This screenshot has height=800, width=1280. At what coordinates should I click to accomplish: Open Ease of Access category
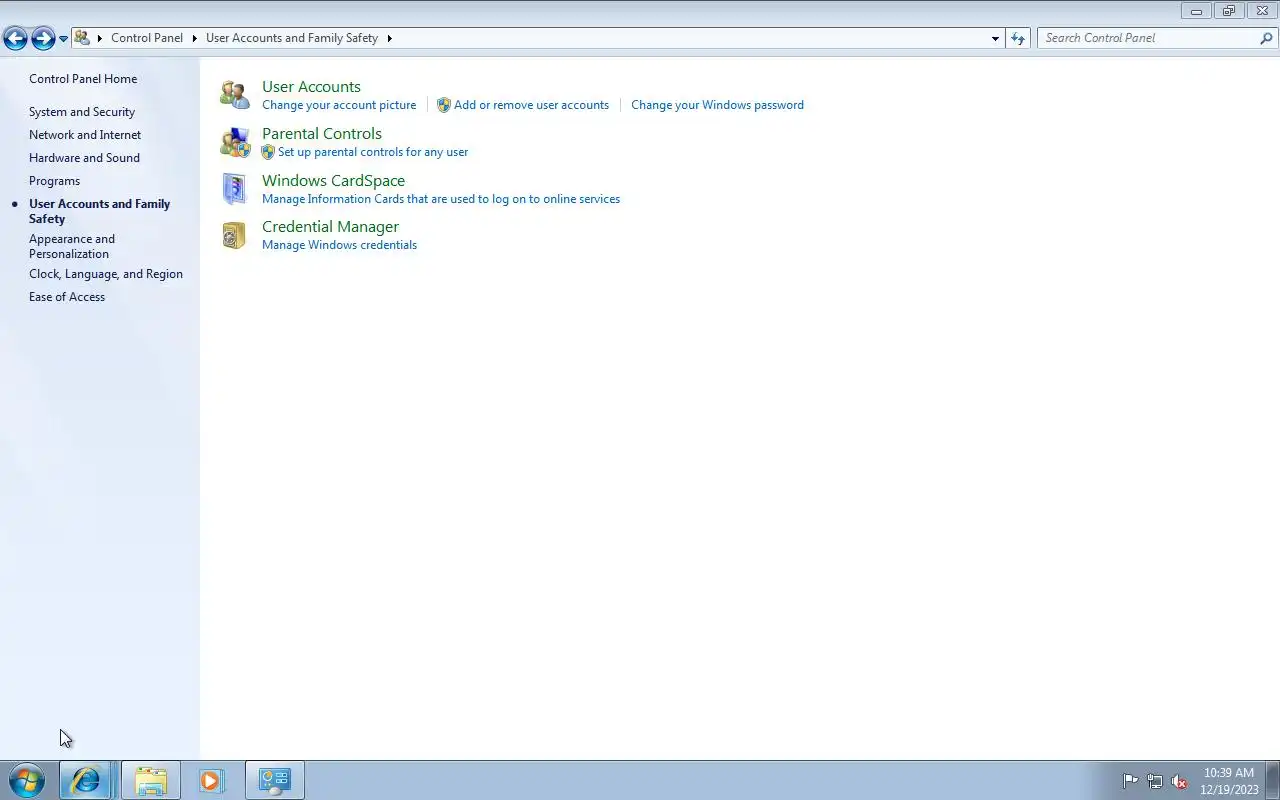(x=67, y=297)
